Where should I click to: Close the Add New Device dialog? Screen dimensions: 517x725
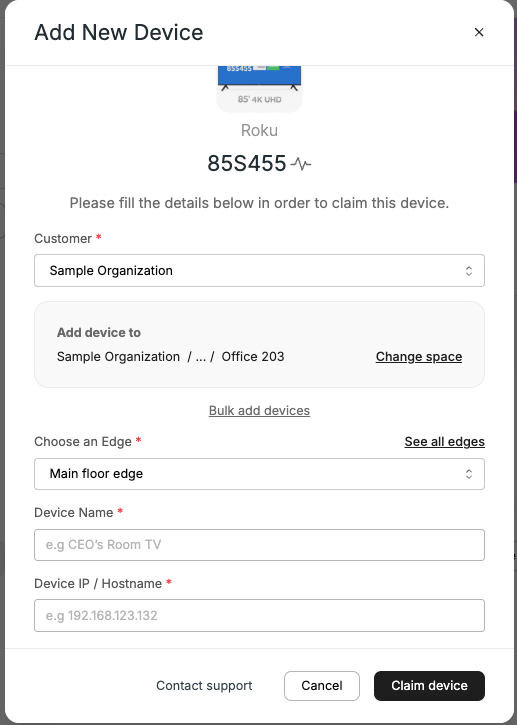[x=479, y=32]
